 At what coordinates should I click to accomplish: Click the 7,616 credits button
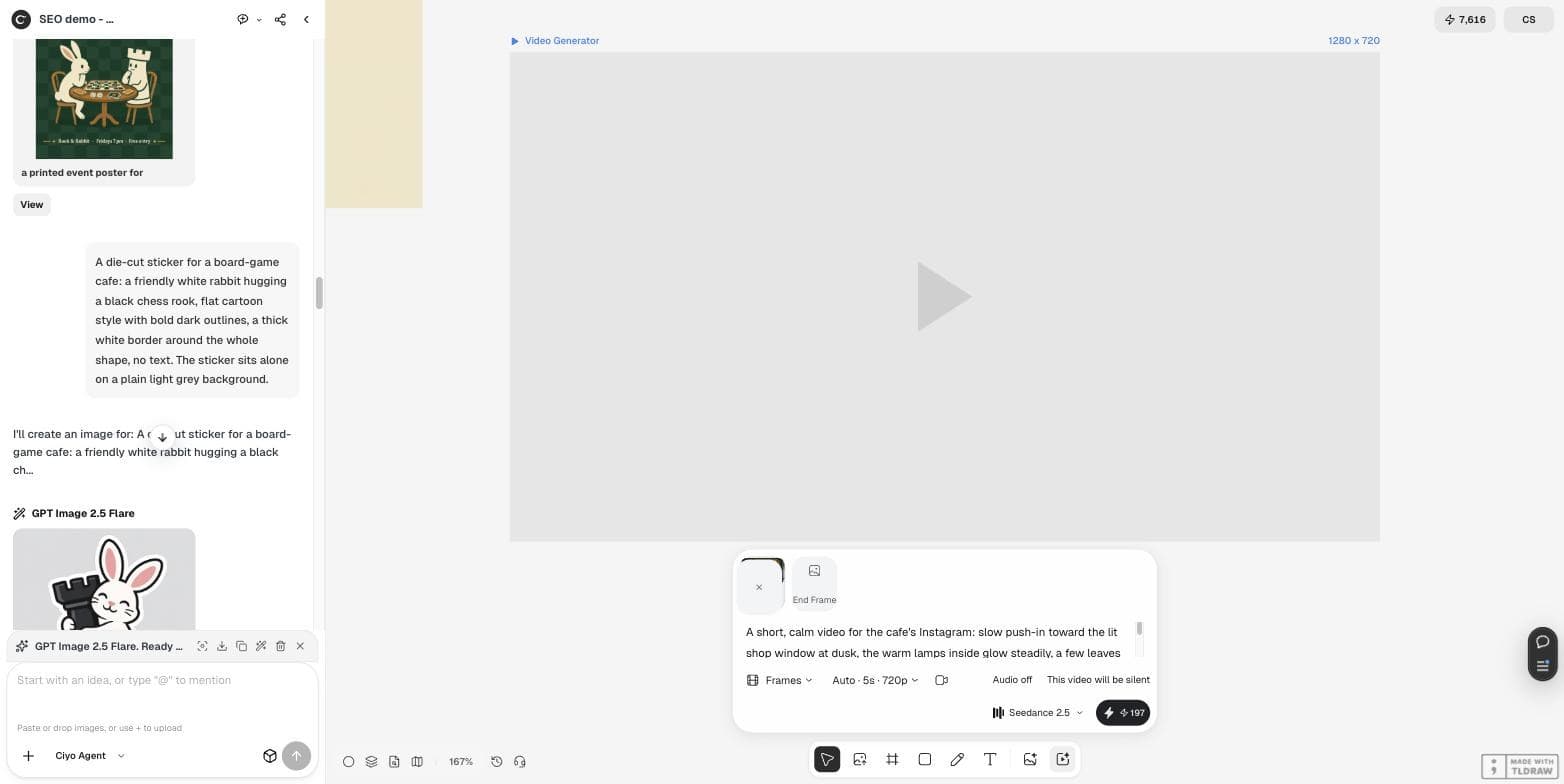coord(1465,19)
